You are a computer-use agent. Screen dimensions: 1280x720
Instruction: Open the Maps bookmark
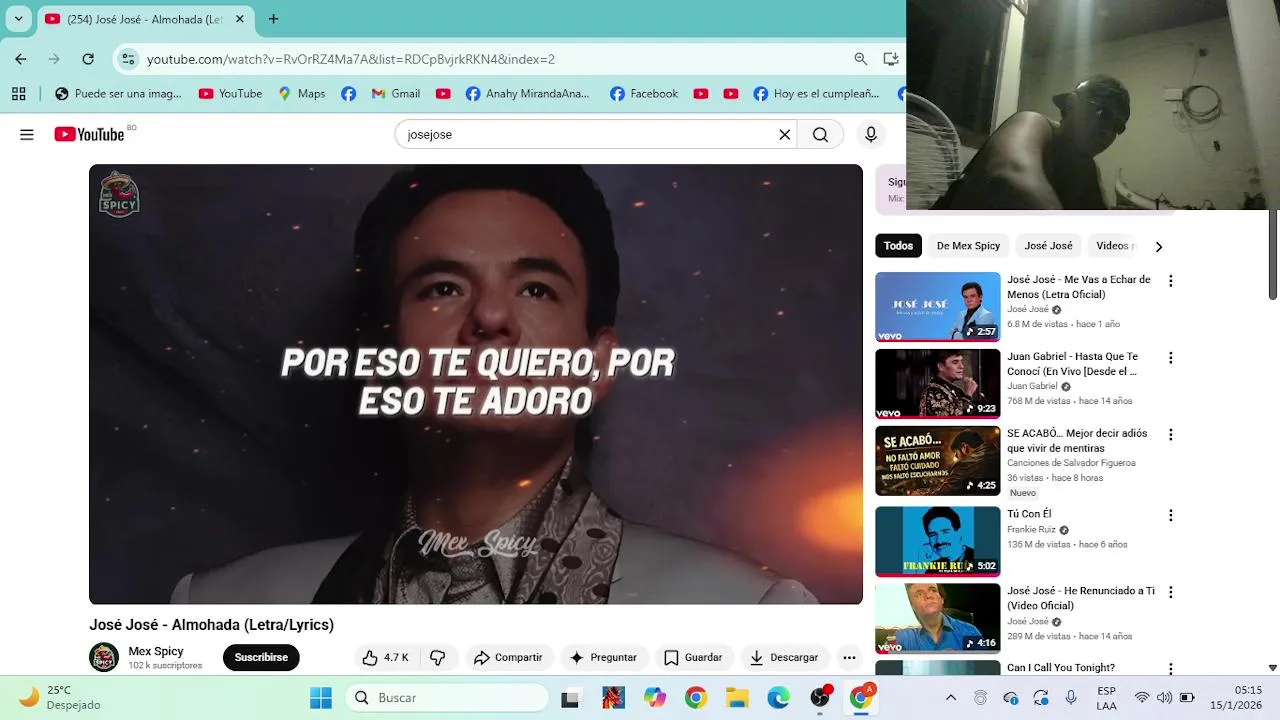[301, 93]
